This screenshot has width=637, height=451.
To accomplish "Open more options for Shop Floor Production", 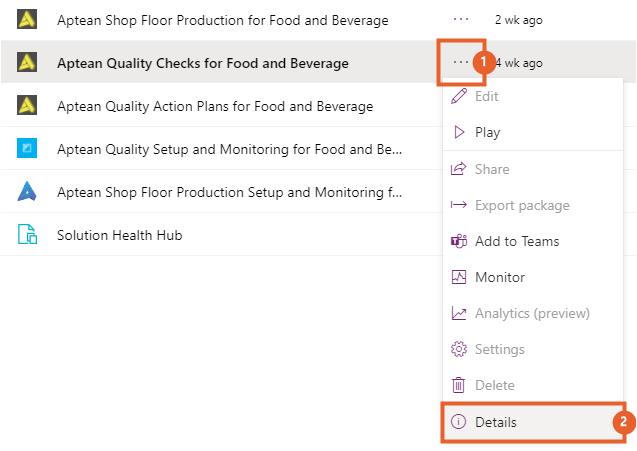I will (x=460, y=19).
